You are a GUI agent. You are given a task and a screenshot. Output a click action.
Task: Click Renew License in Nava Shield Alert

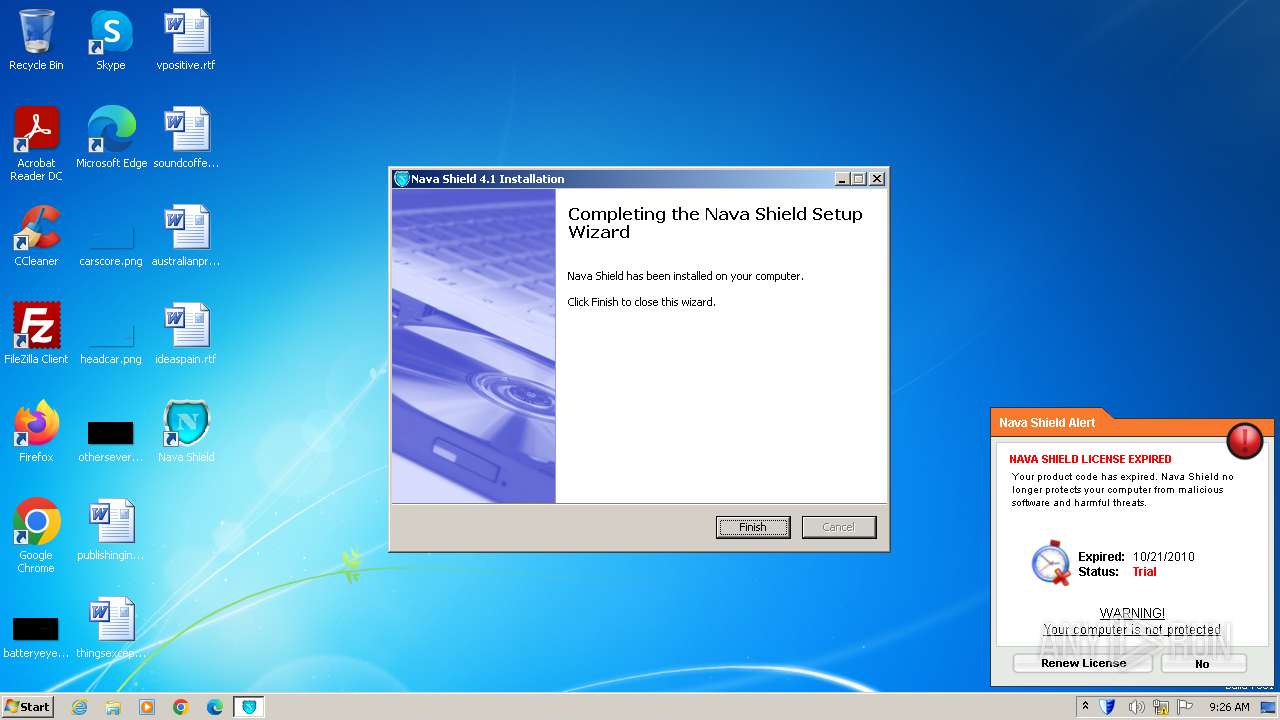point(1083,663)
